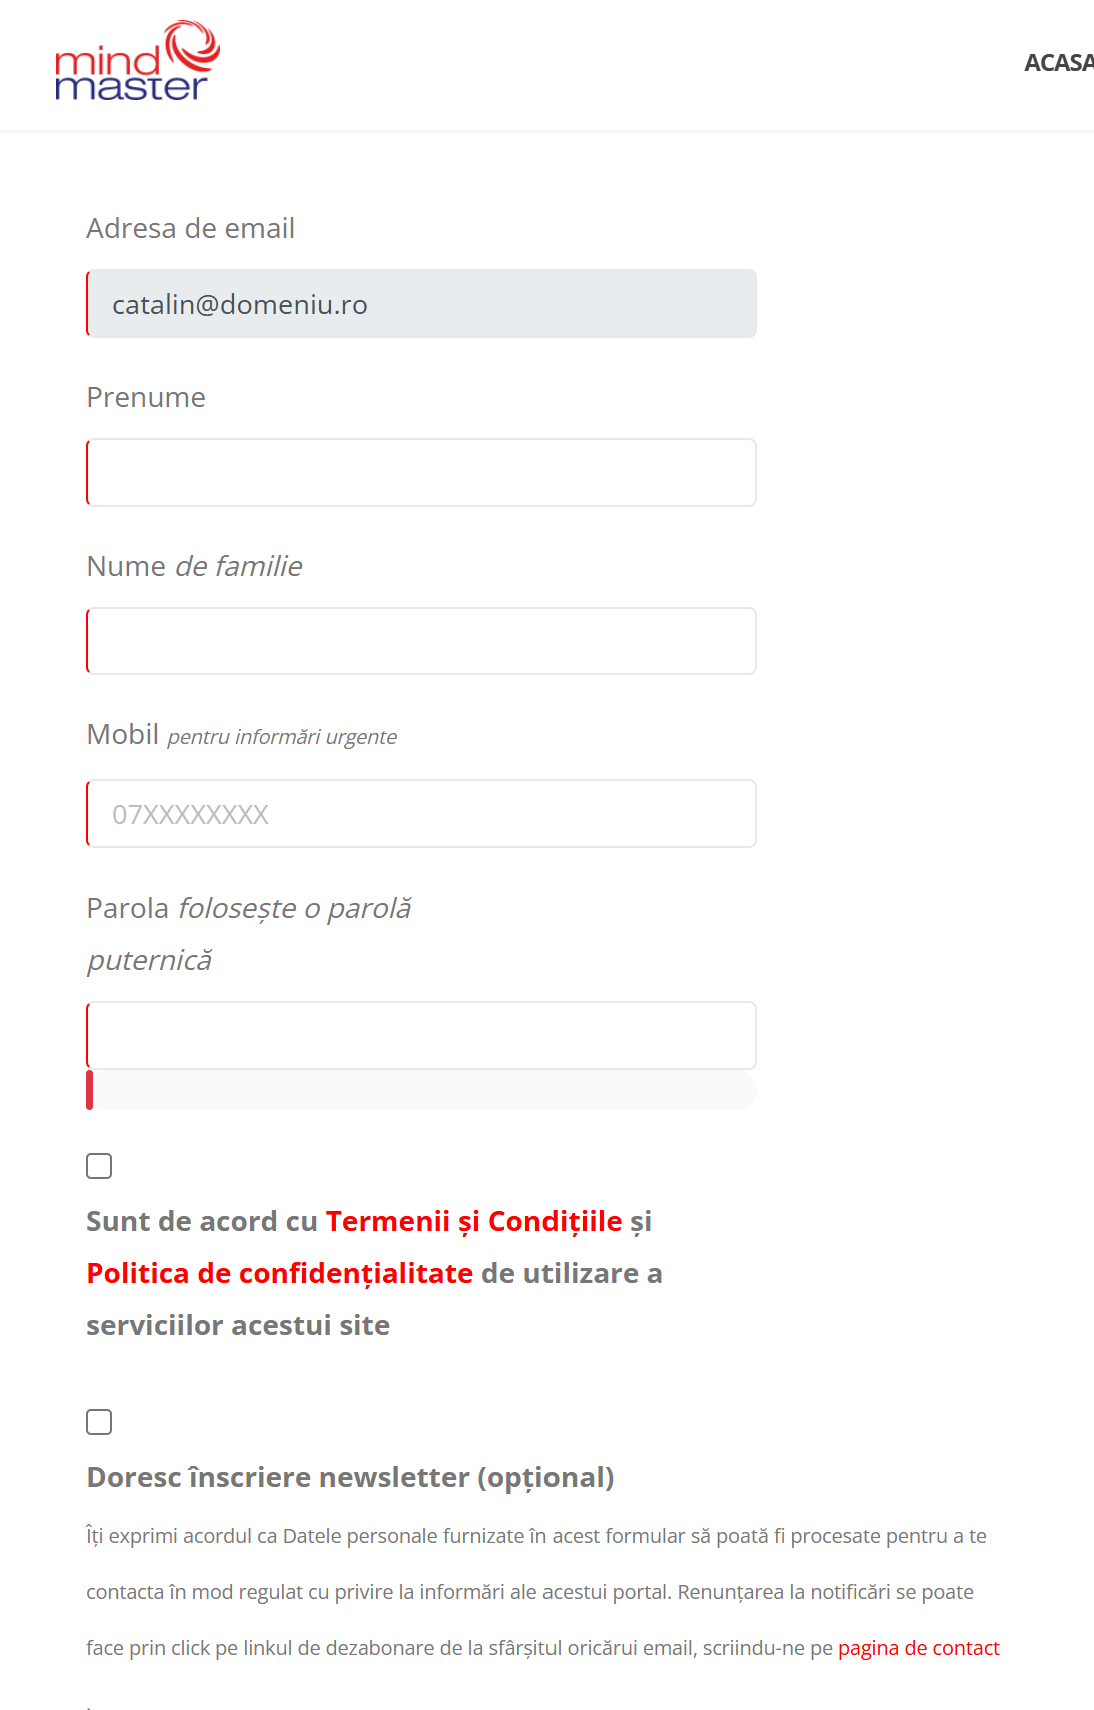
Task: Open the Politica de confidențialitate link
Action: pyautogui.click(x=279, y=1273)
